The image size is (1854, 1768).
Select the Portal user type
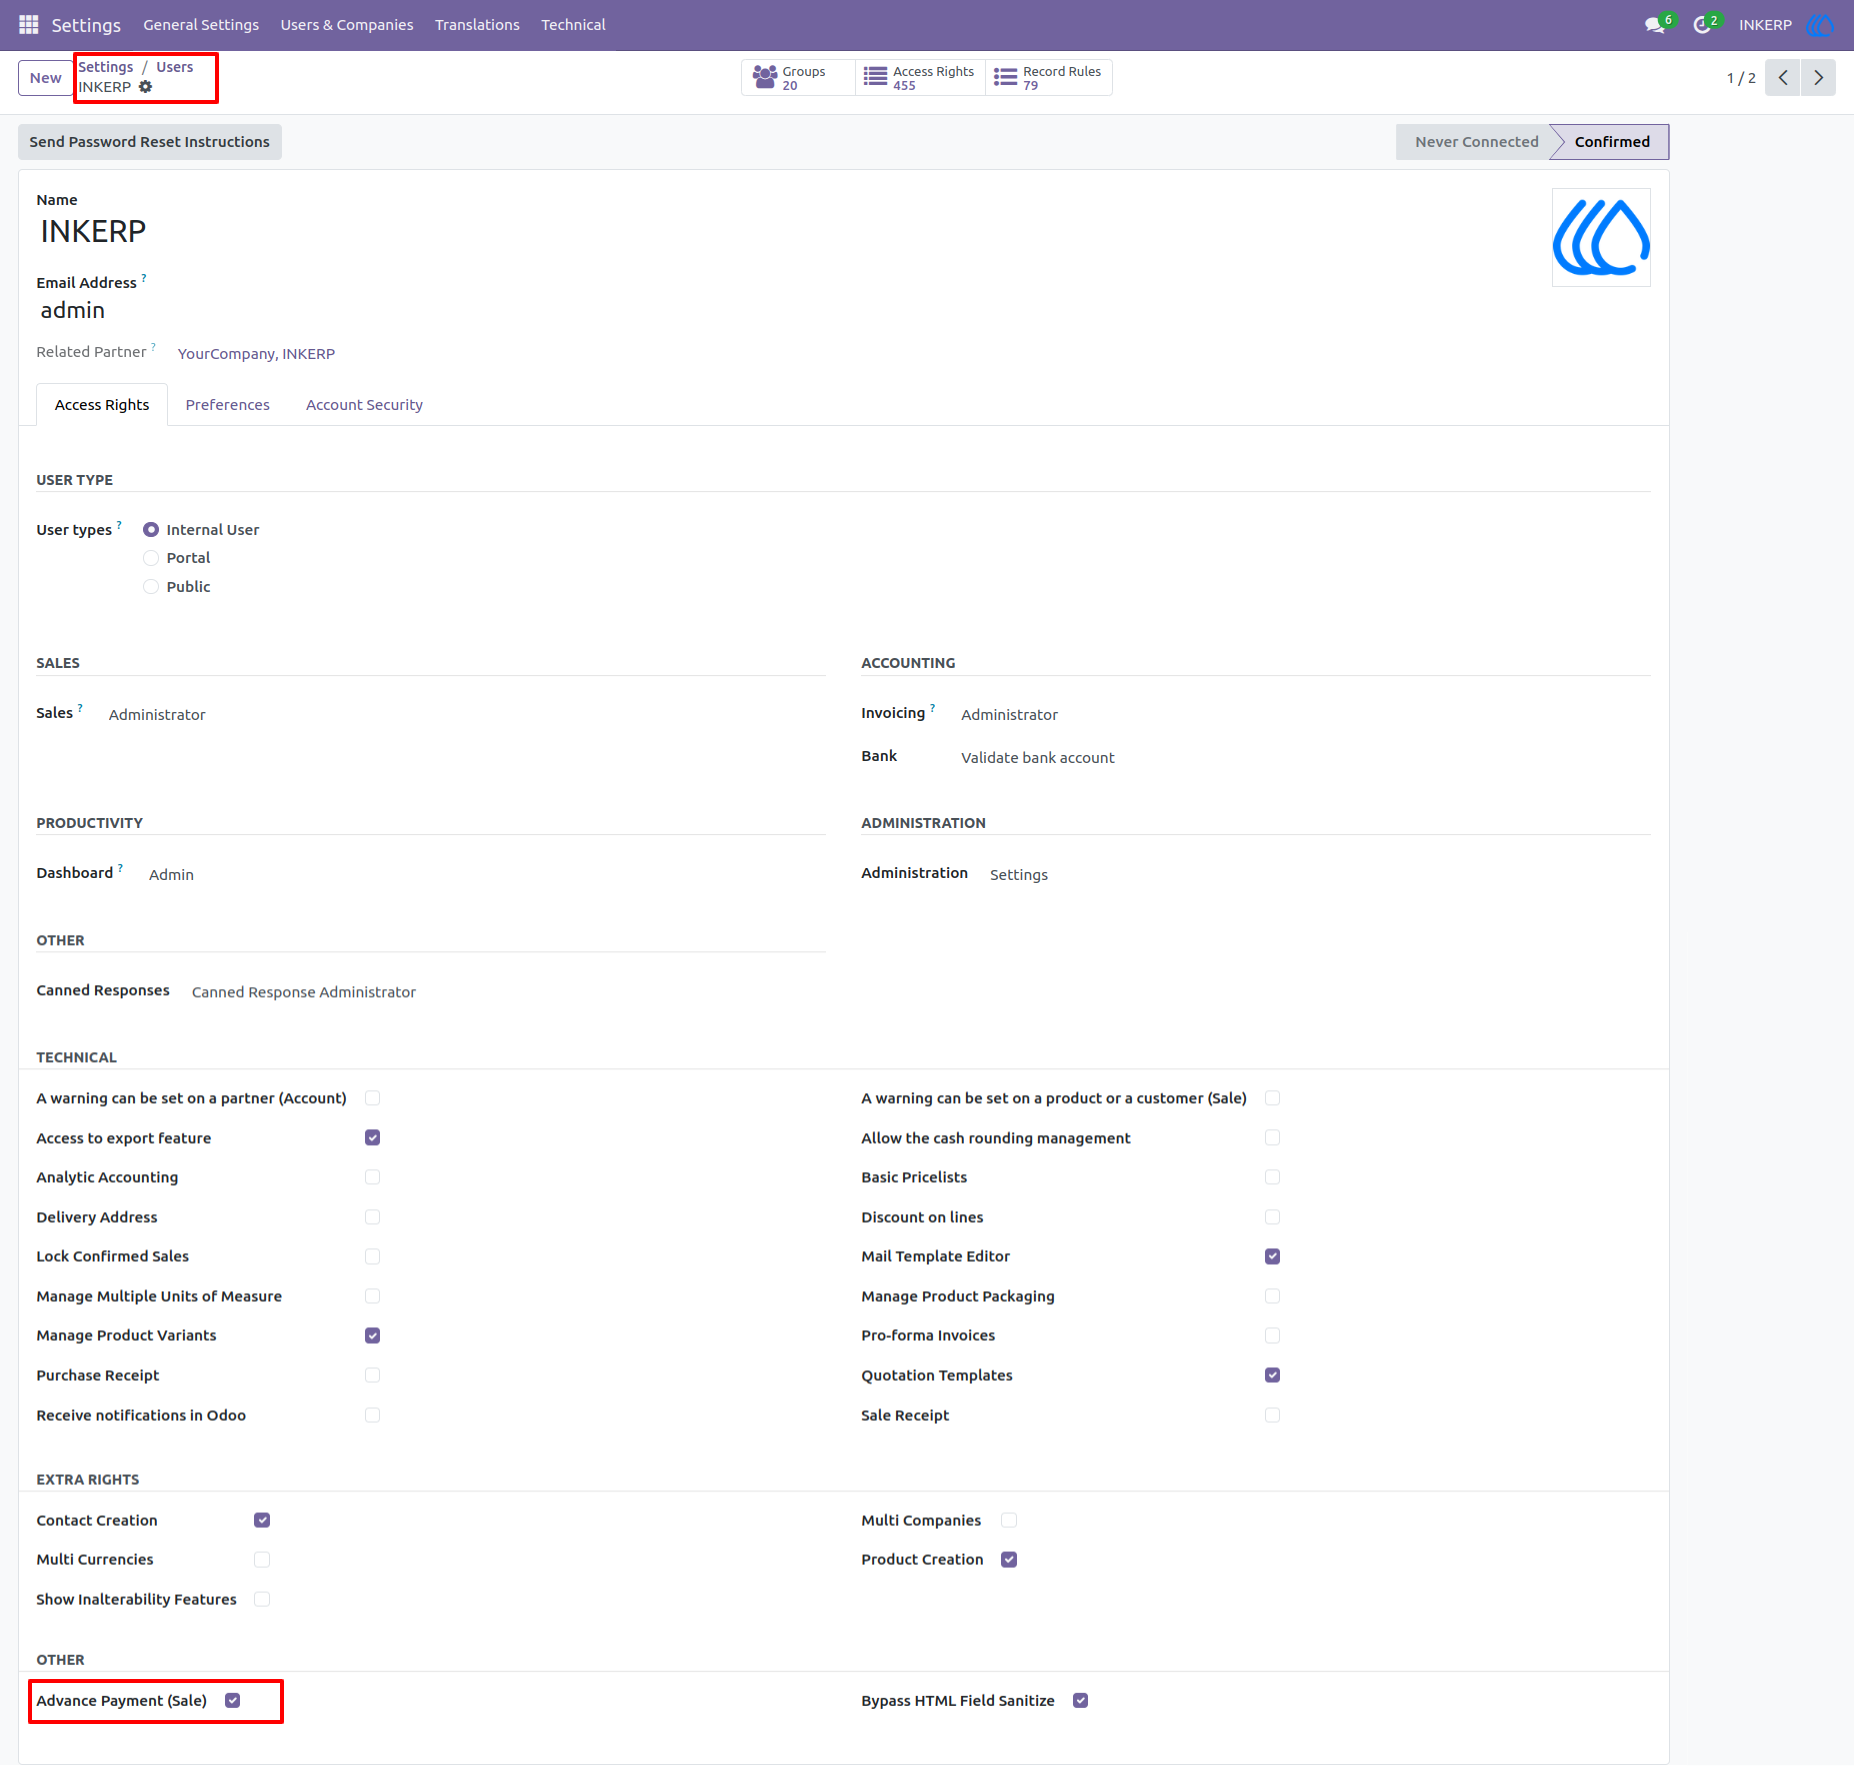click(x=151, y=558)
